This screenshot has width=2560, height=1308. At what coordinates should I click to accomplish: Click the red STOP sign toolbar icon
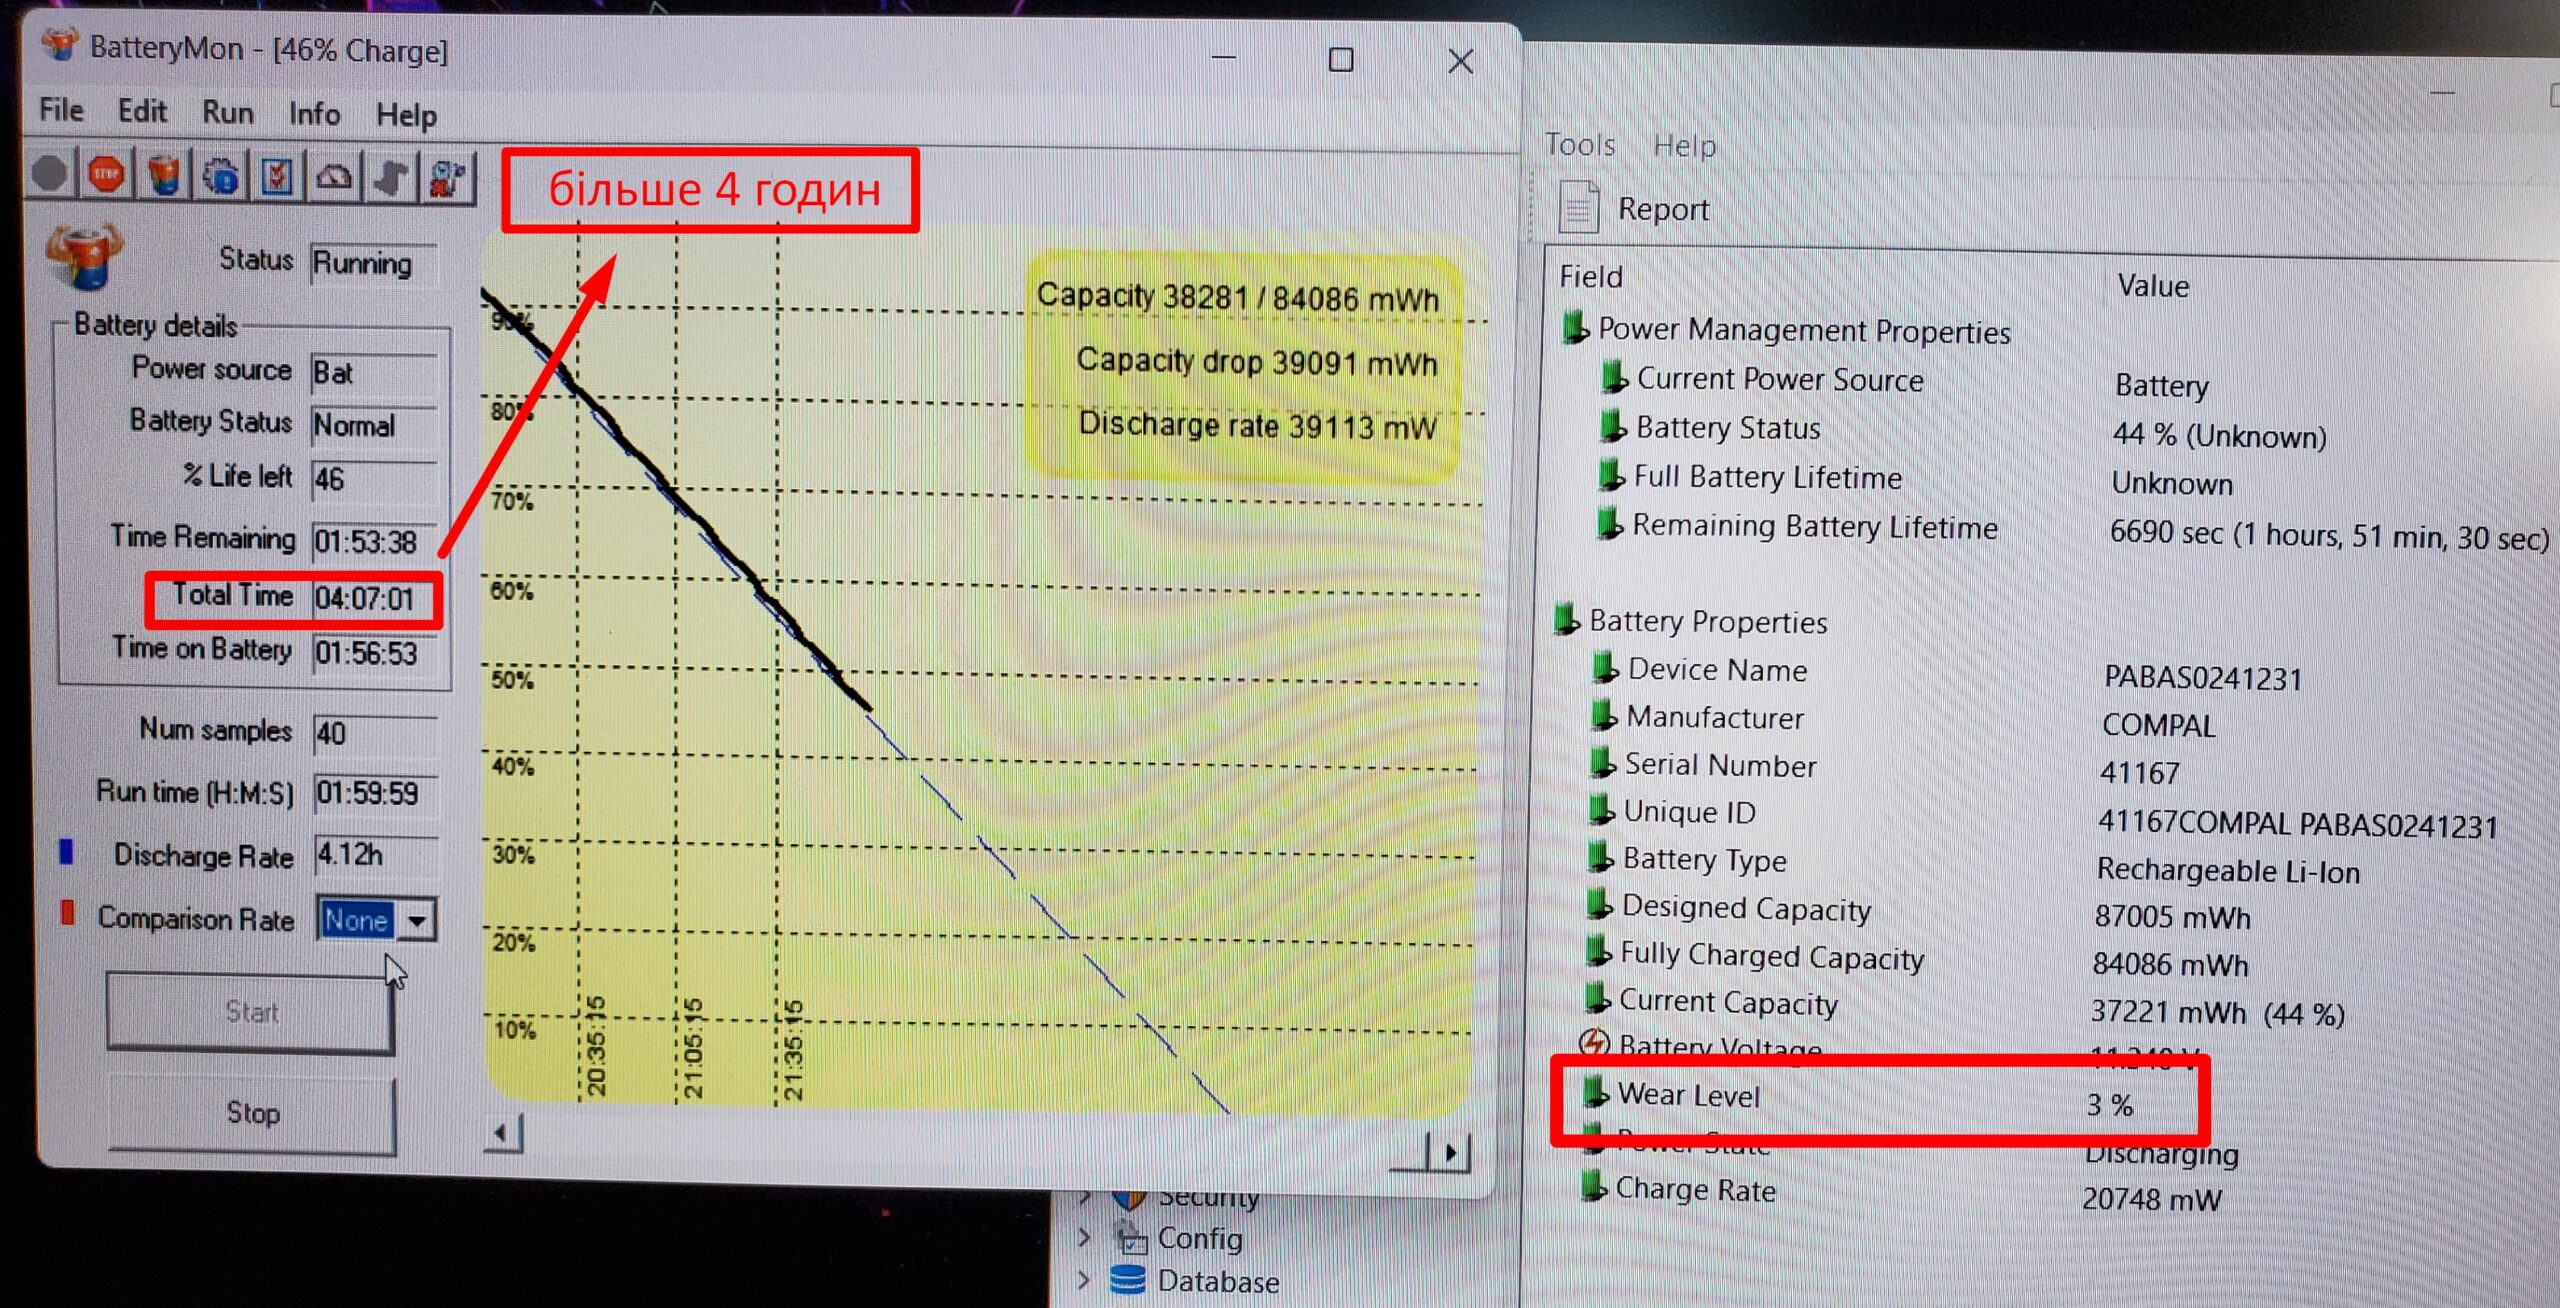tap(107, 175)
